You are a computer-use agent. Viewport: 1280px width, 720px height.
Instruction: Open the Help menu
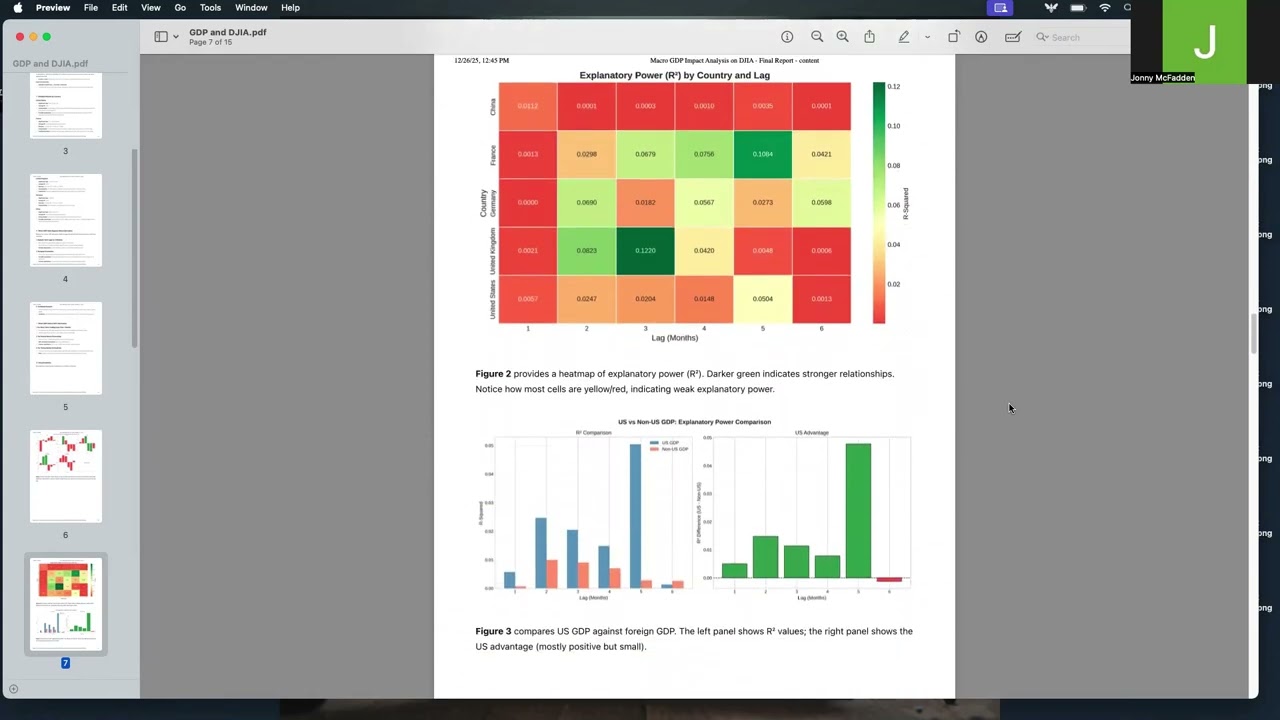point(290,8)
